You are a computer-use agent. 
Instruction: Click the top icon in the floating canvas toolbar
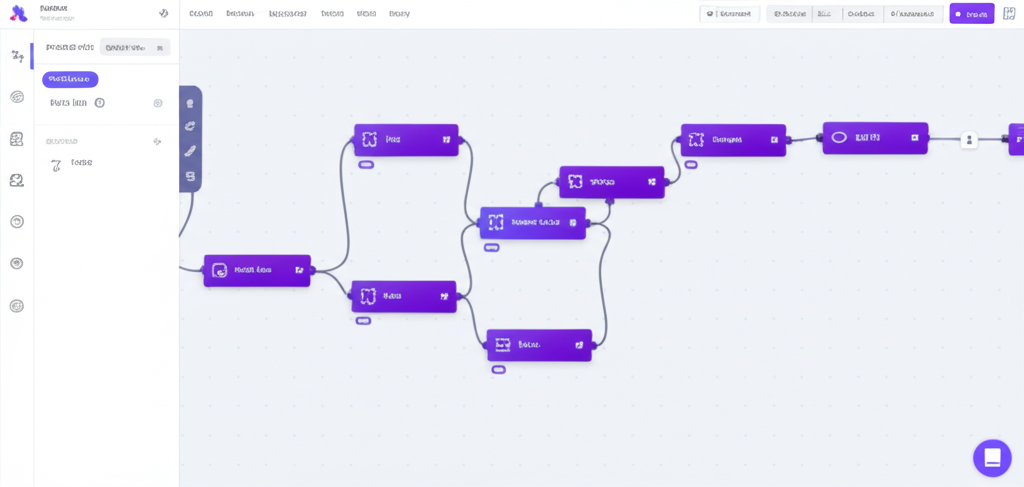click(x=190, y=103)
